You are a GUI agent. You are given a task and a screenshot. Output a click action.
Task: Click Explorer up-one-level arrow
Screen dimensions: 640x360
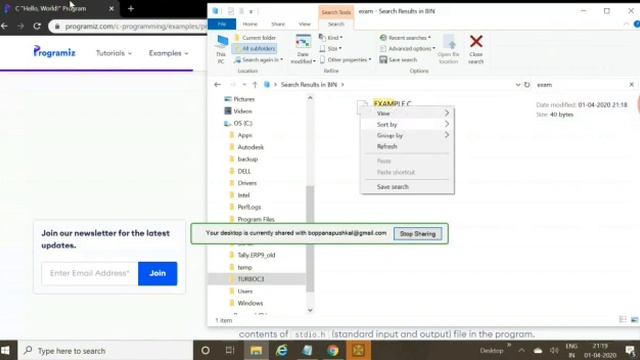255,84
